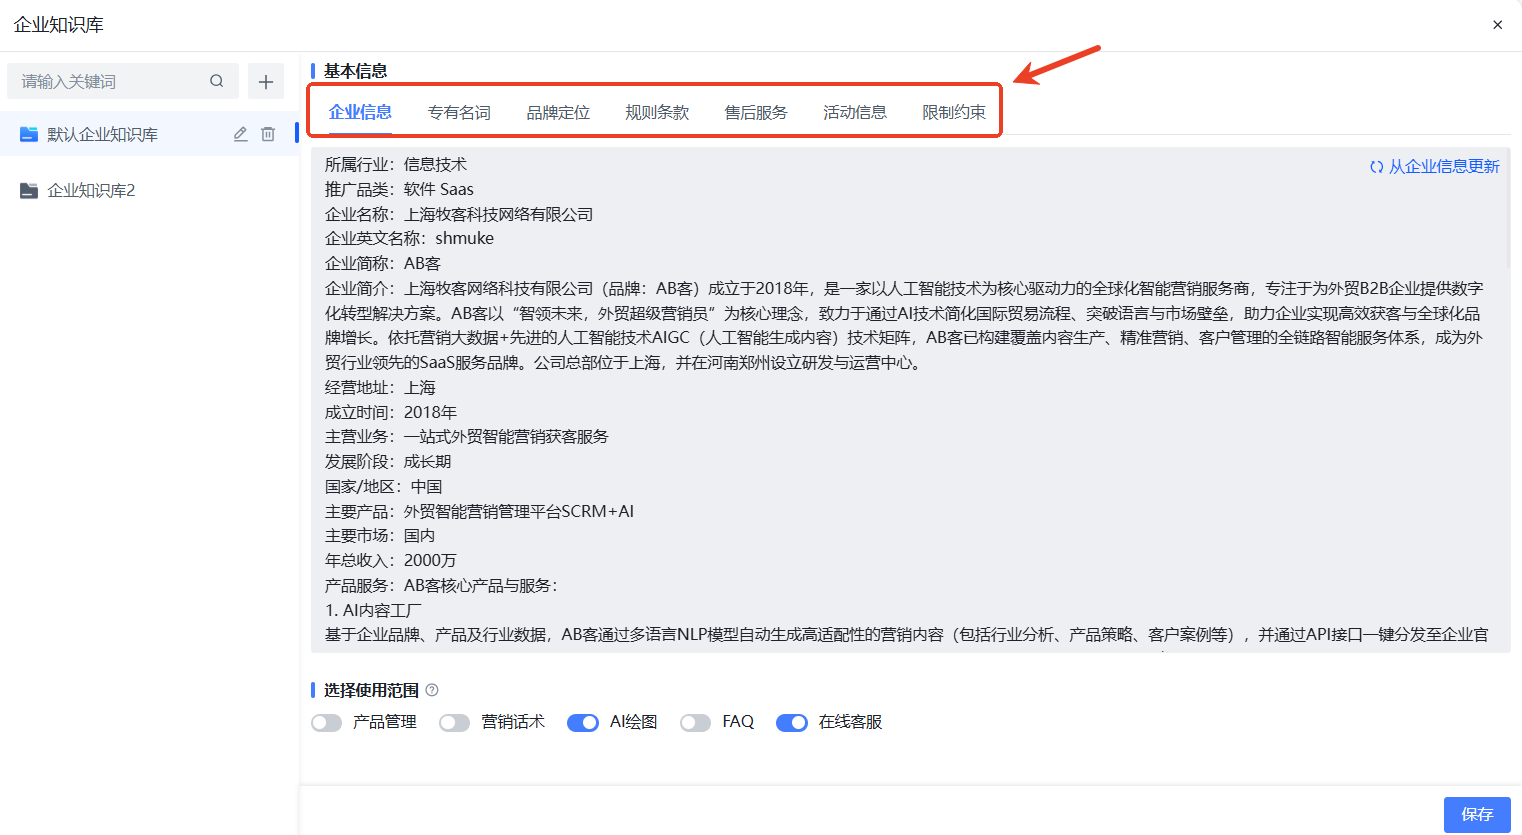
Task: Turn on the 营销话术 switch
Action: 454,722
